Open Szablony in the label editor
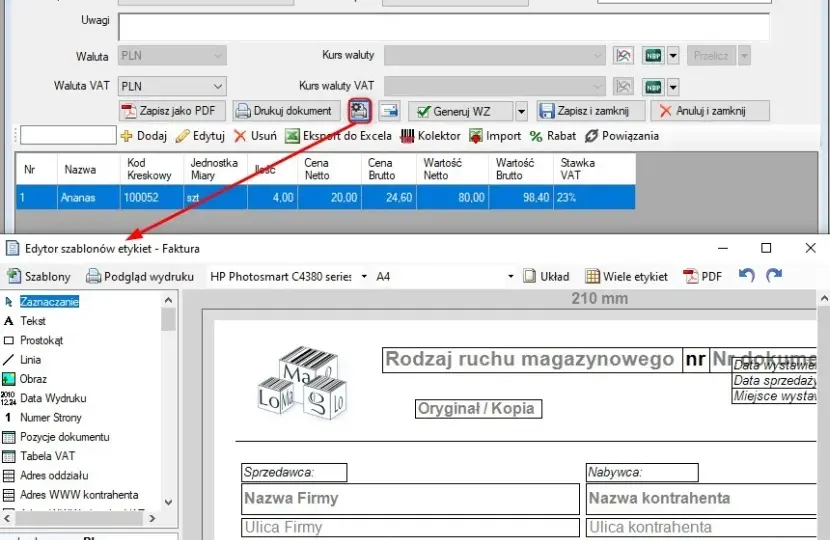 click(x=39, y=276)
